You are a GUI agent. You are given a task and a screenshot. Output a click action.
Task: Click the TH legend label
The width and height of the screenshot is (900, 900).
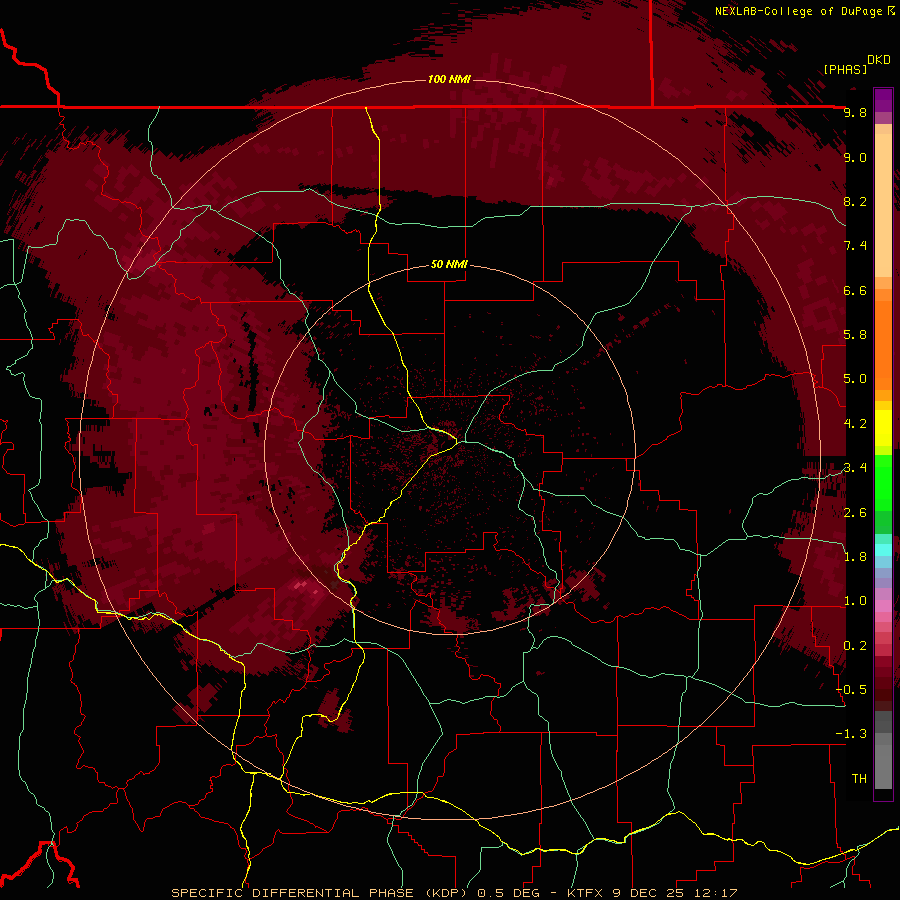(x=859, y=779)
